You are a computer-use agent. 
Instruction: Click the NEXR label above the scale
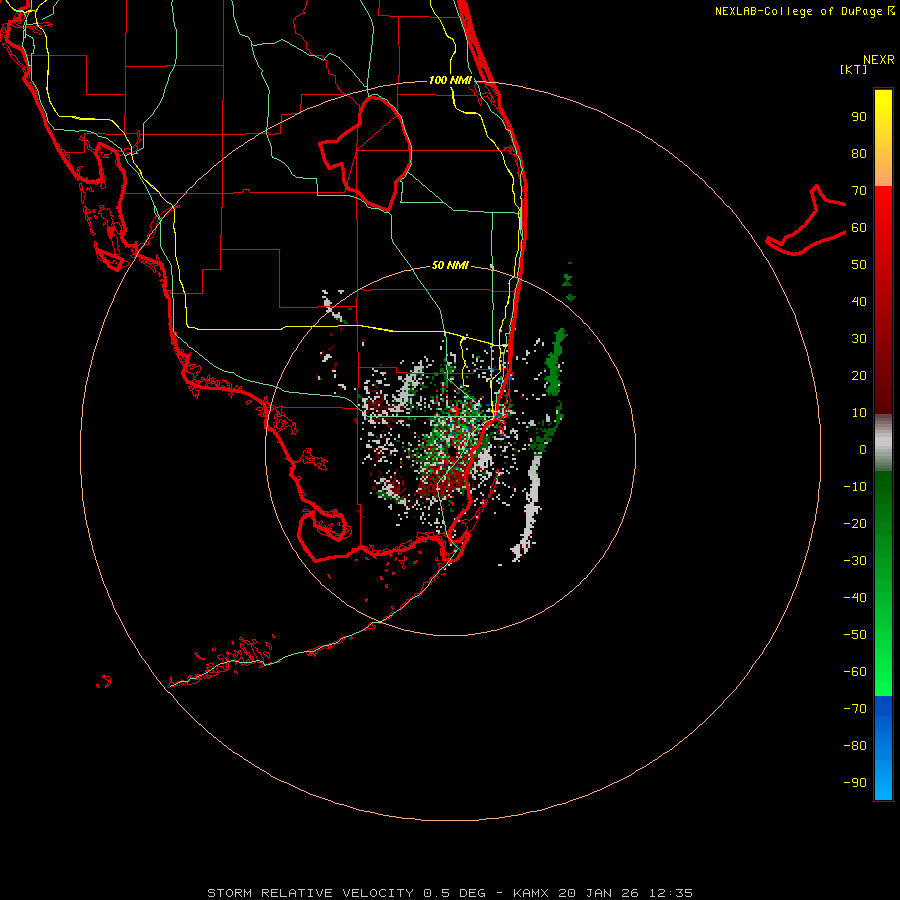(x=878, y=60)
